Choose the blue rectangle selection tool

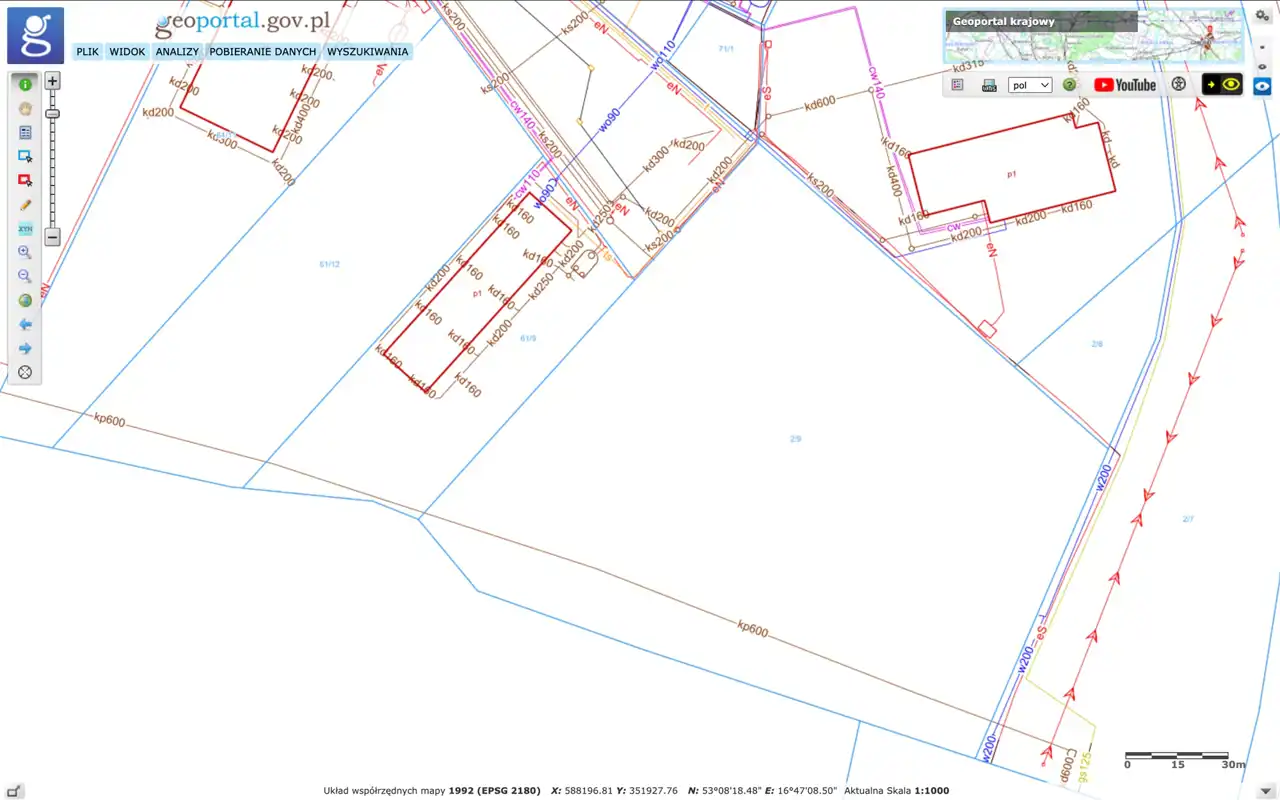[x=25, y=156]
